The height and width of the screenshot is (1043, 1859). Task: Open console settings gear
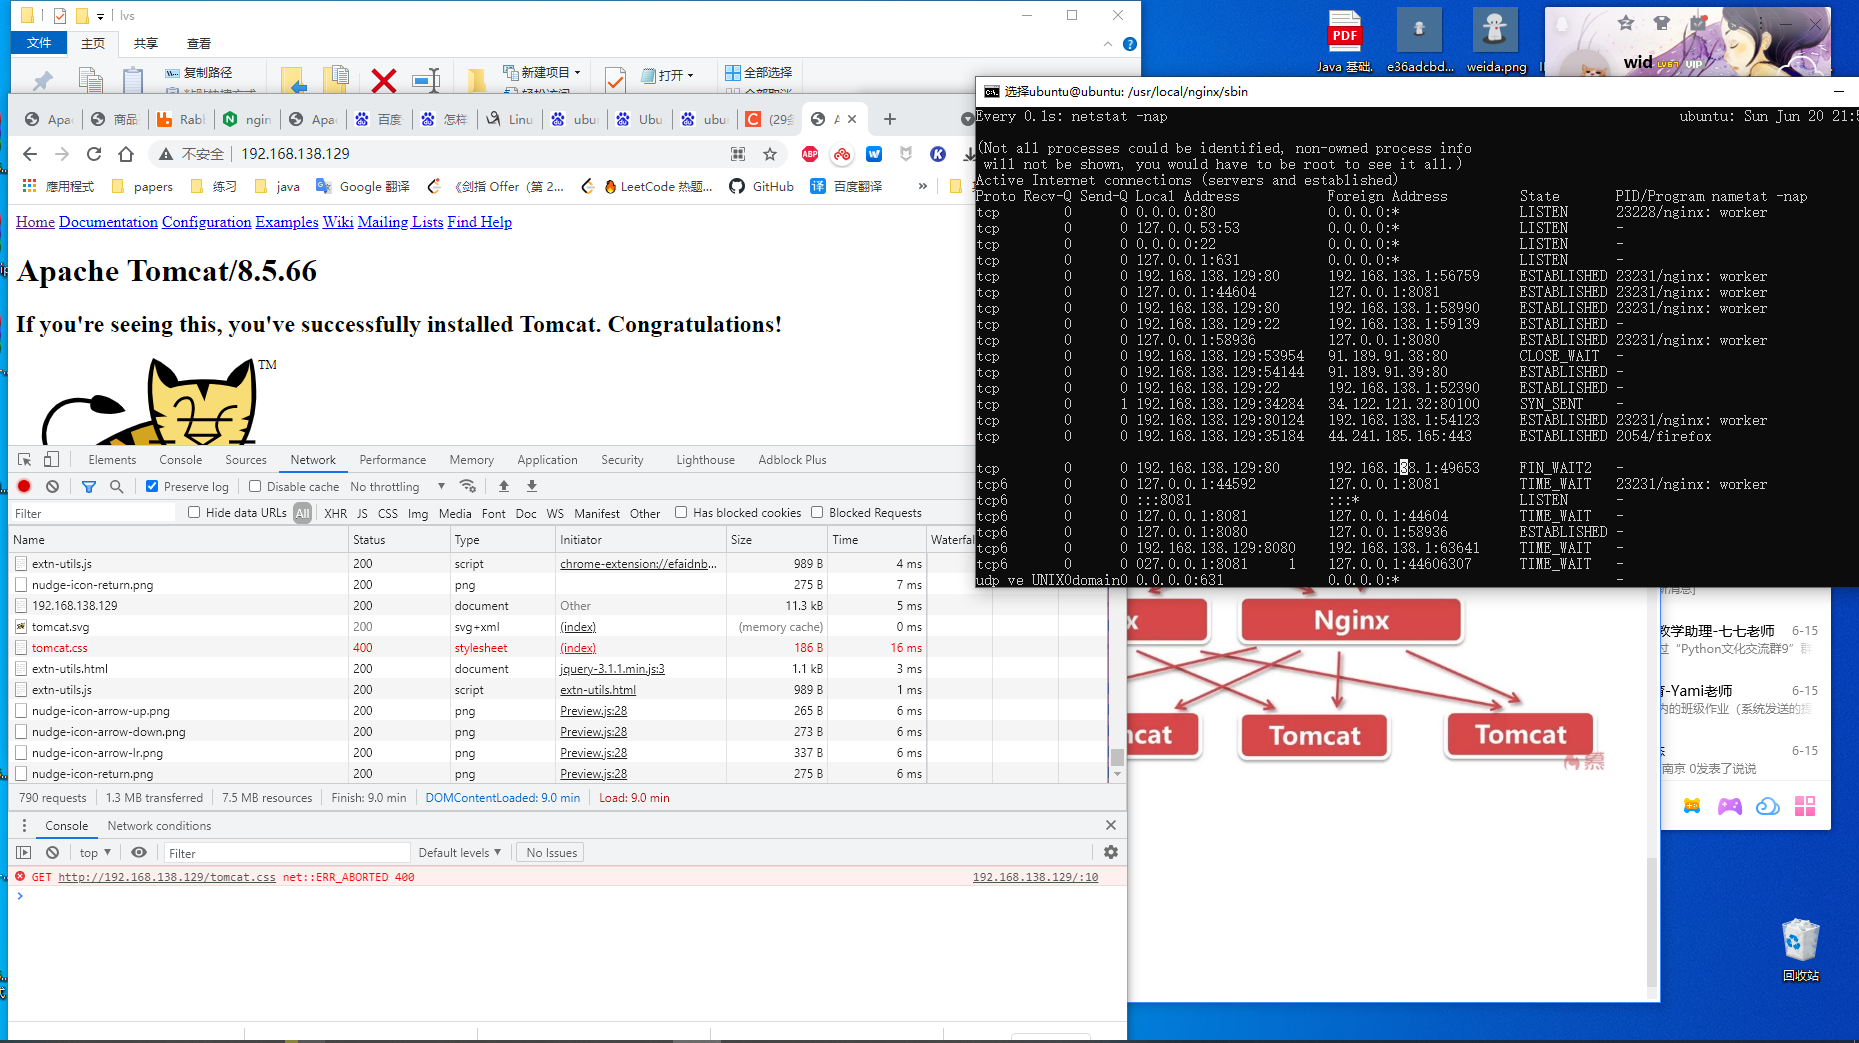coord(1111,853)
